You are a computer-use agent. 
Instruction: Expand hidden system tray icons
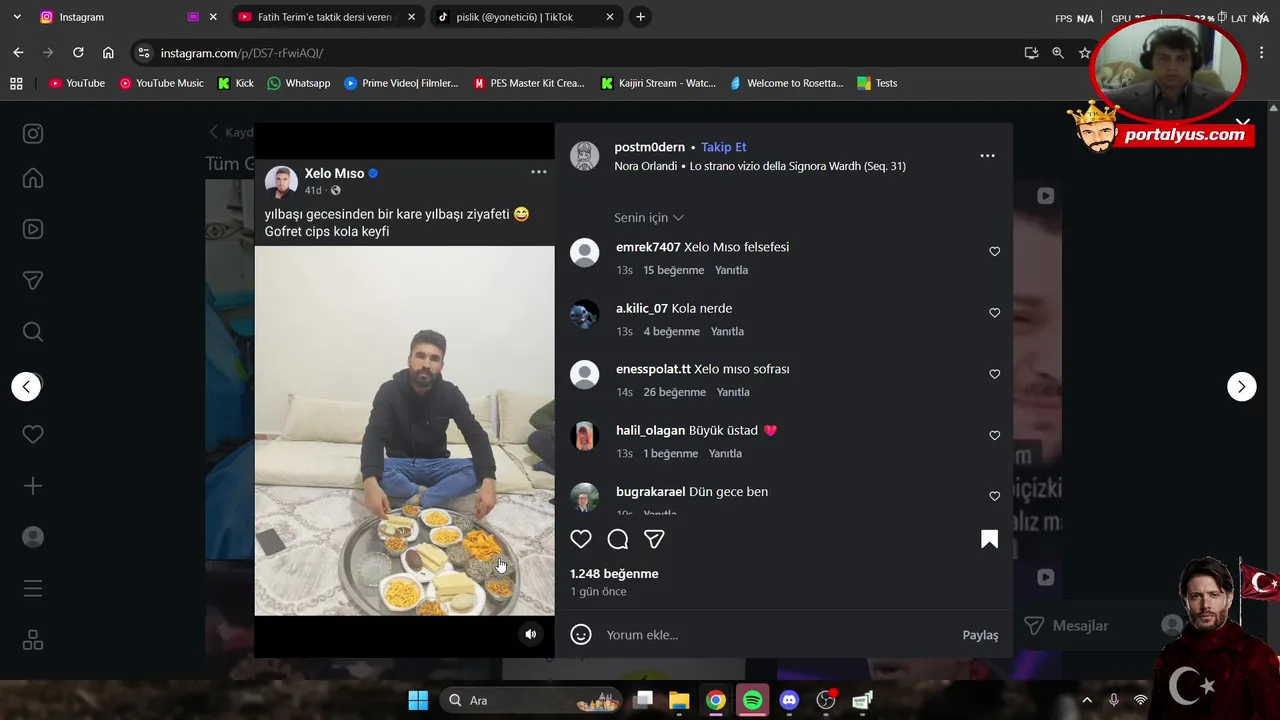click(x=1087, y=700)
